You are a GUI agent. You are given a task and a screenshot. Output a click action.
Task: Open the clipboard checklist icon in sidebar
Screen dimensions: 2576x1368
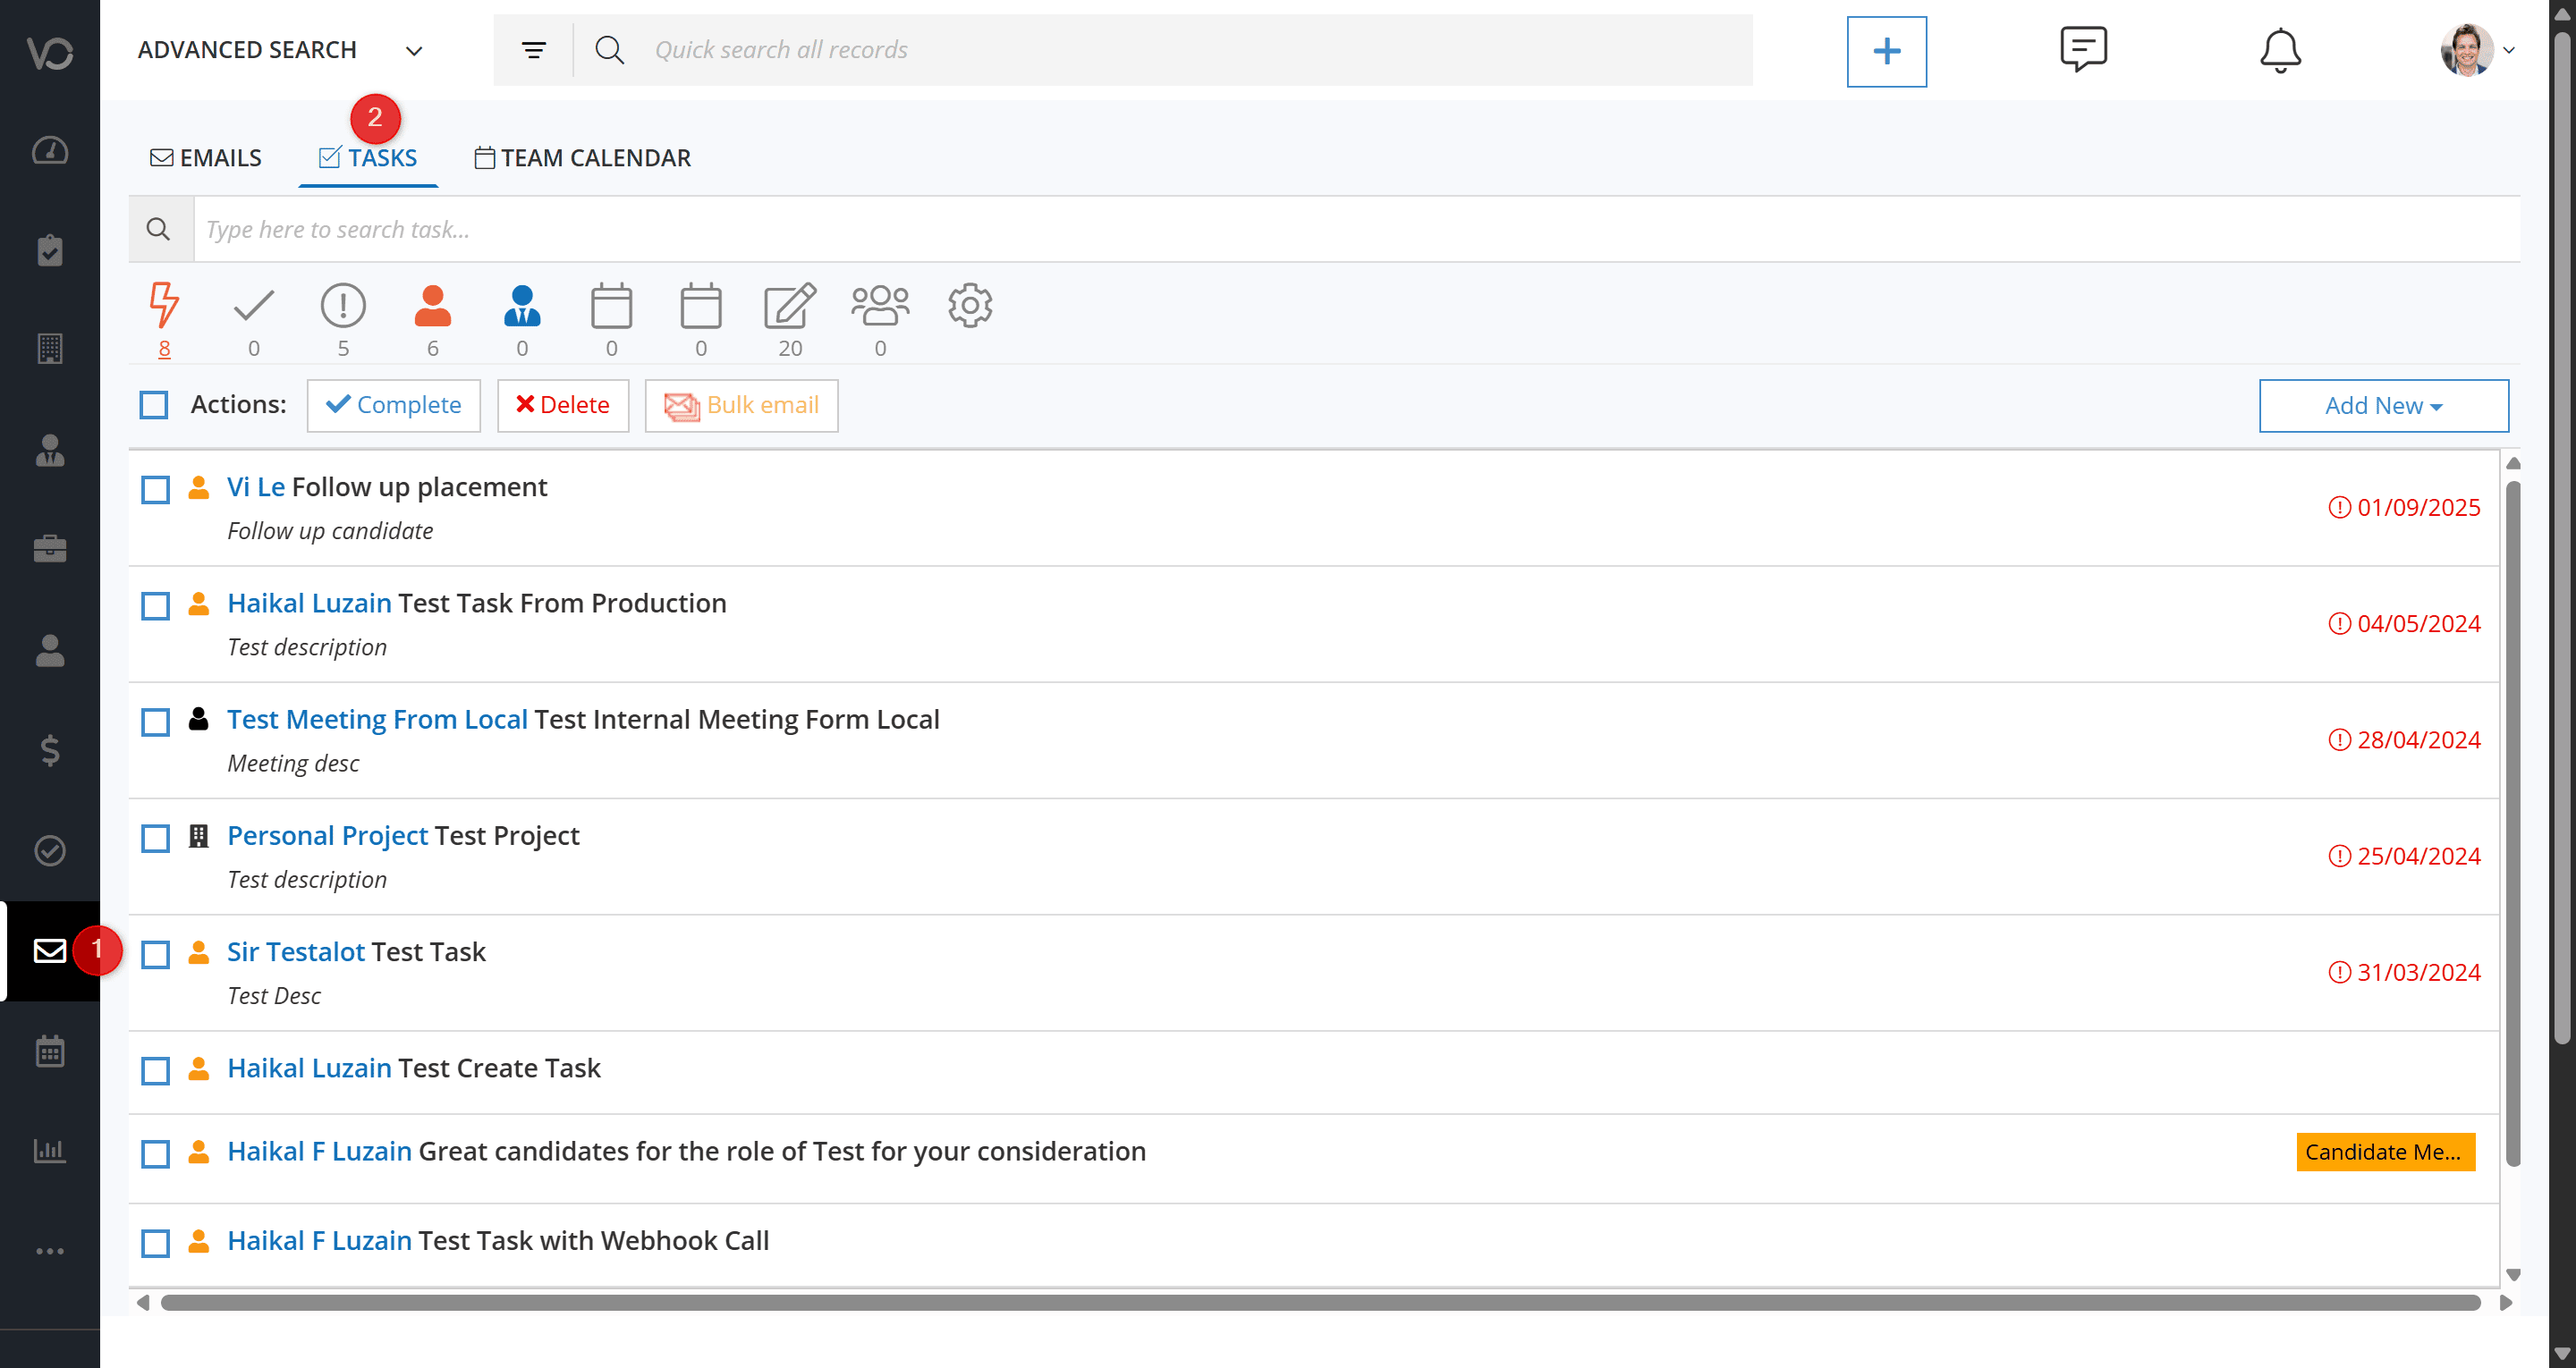point(50,250)
